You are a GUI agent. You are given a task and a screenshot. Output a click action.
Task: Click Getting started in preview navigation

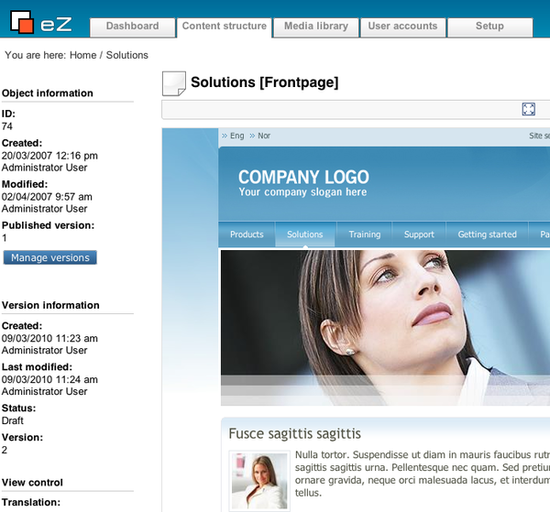pyautogui.click(x=487, y=234)
